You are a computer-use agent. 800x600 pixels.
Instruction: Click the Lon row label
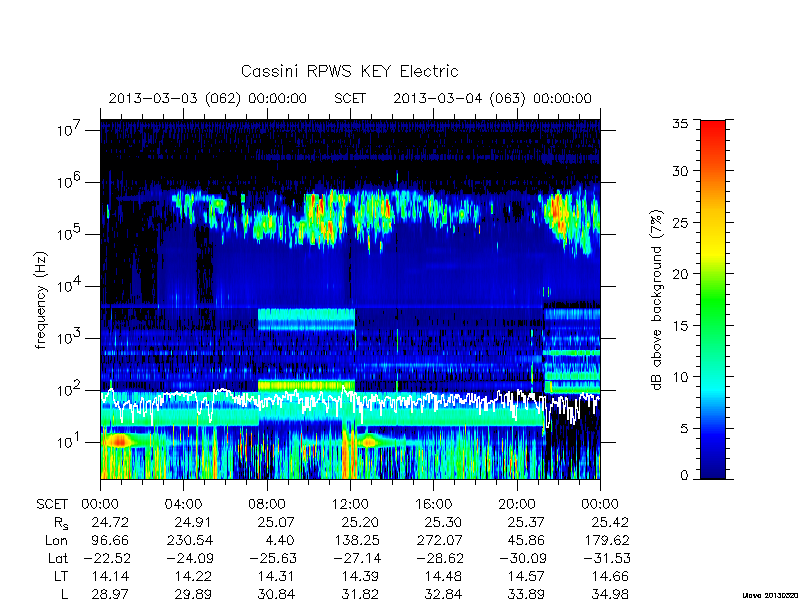pyautogui.click(x=56, y=540)
